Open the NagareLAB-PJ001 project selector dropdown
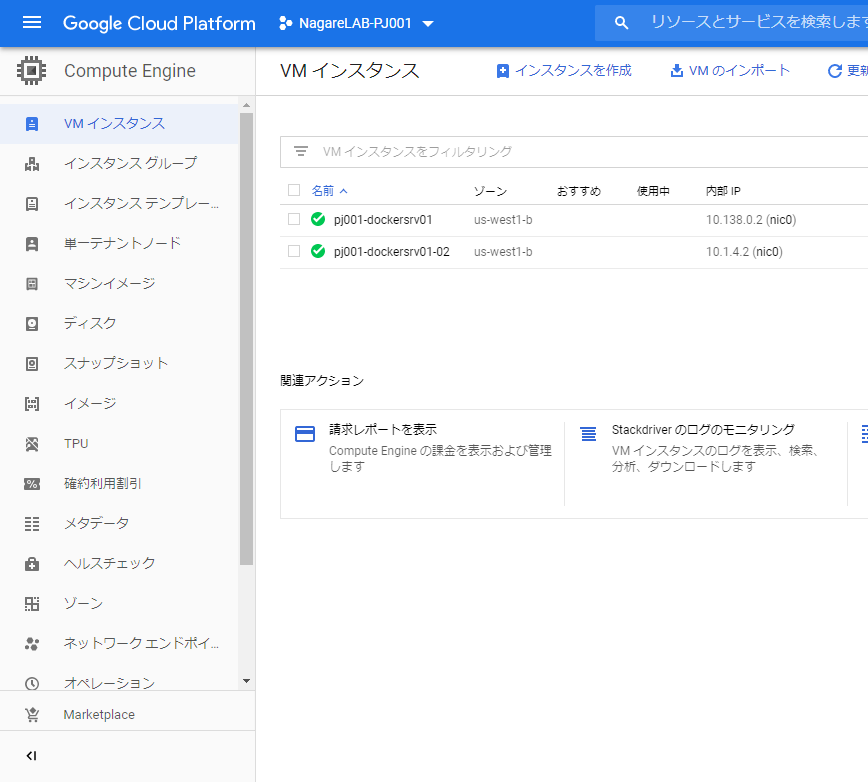 [356, 23]
